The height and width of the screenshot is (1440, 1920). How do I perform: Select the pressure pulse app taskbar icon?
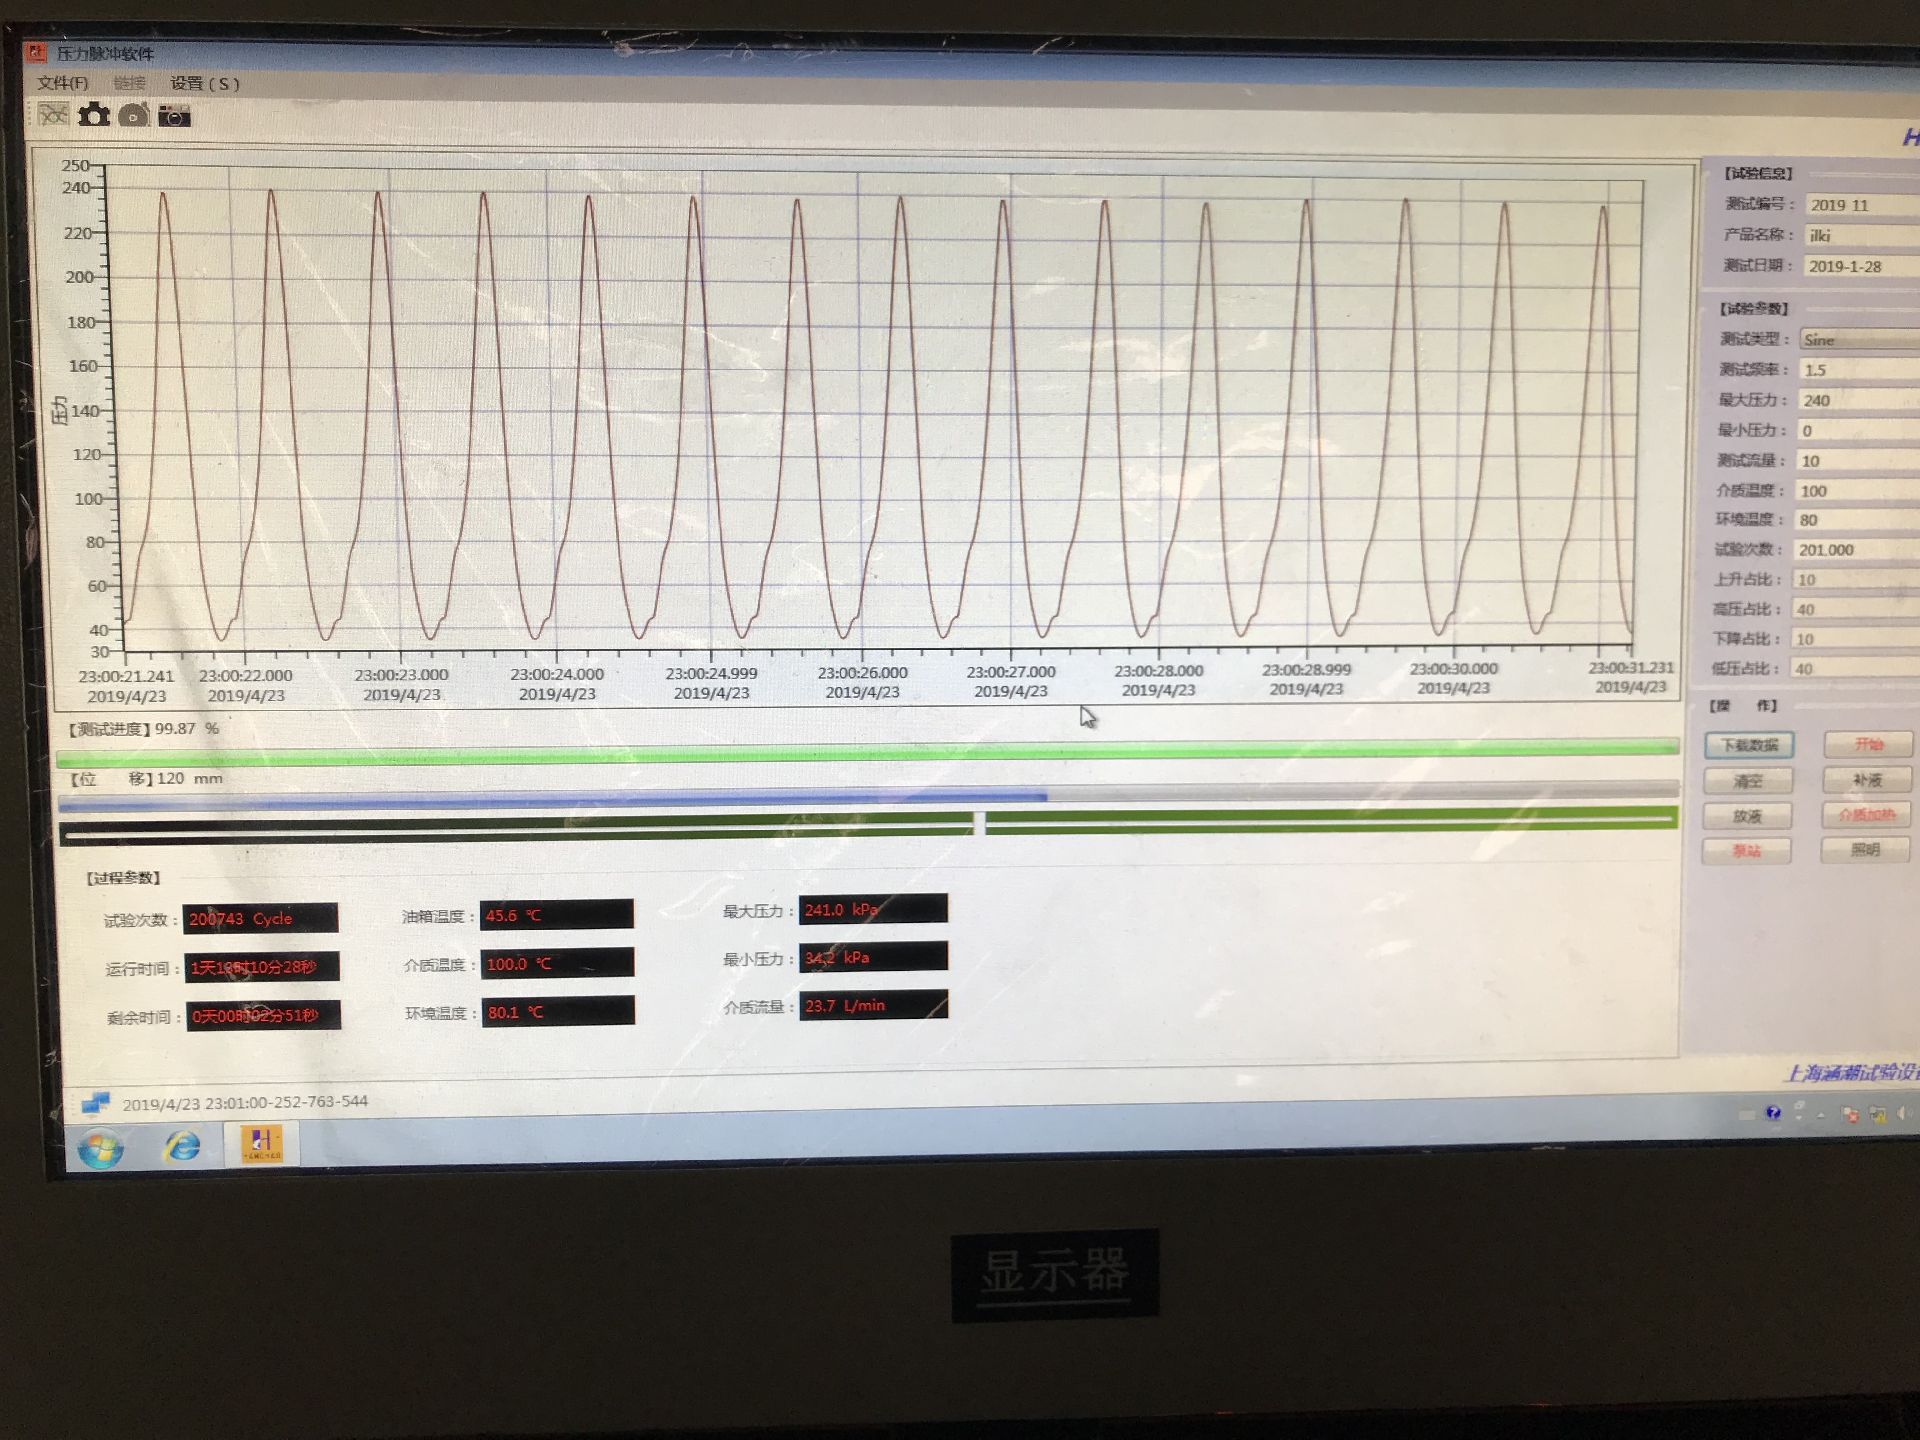(x=262, y=1142)
